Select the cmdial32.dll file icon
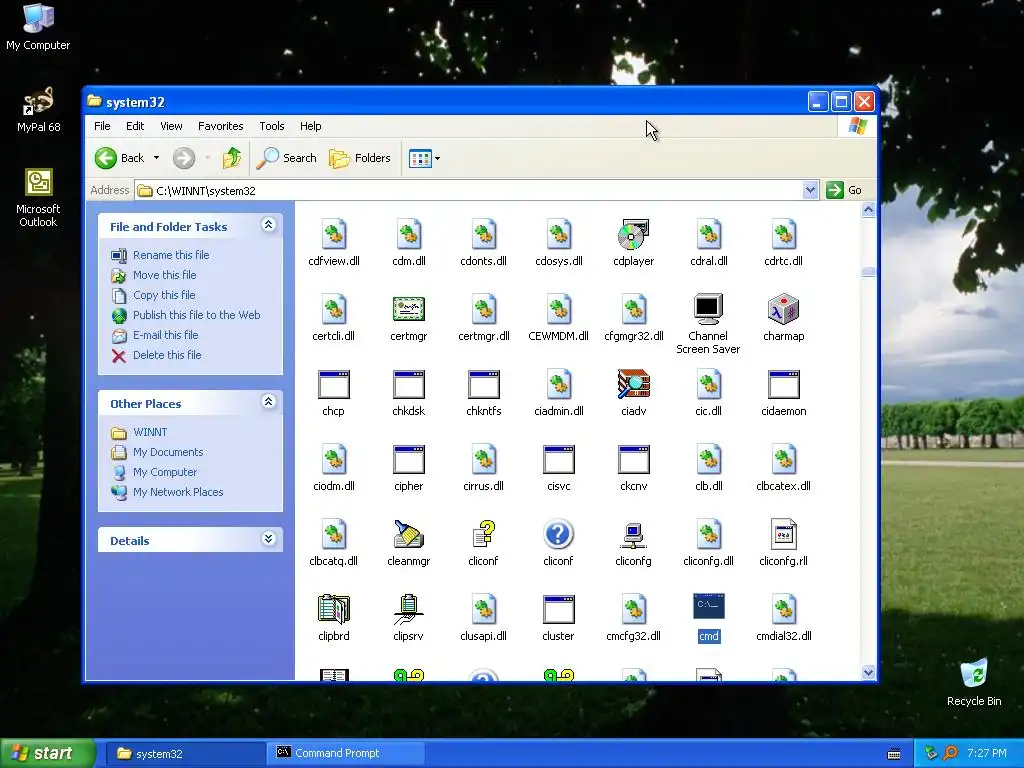 (783, 609)
